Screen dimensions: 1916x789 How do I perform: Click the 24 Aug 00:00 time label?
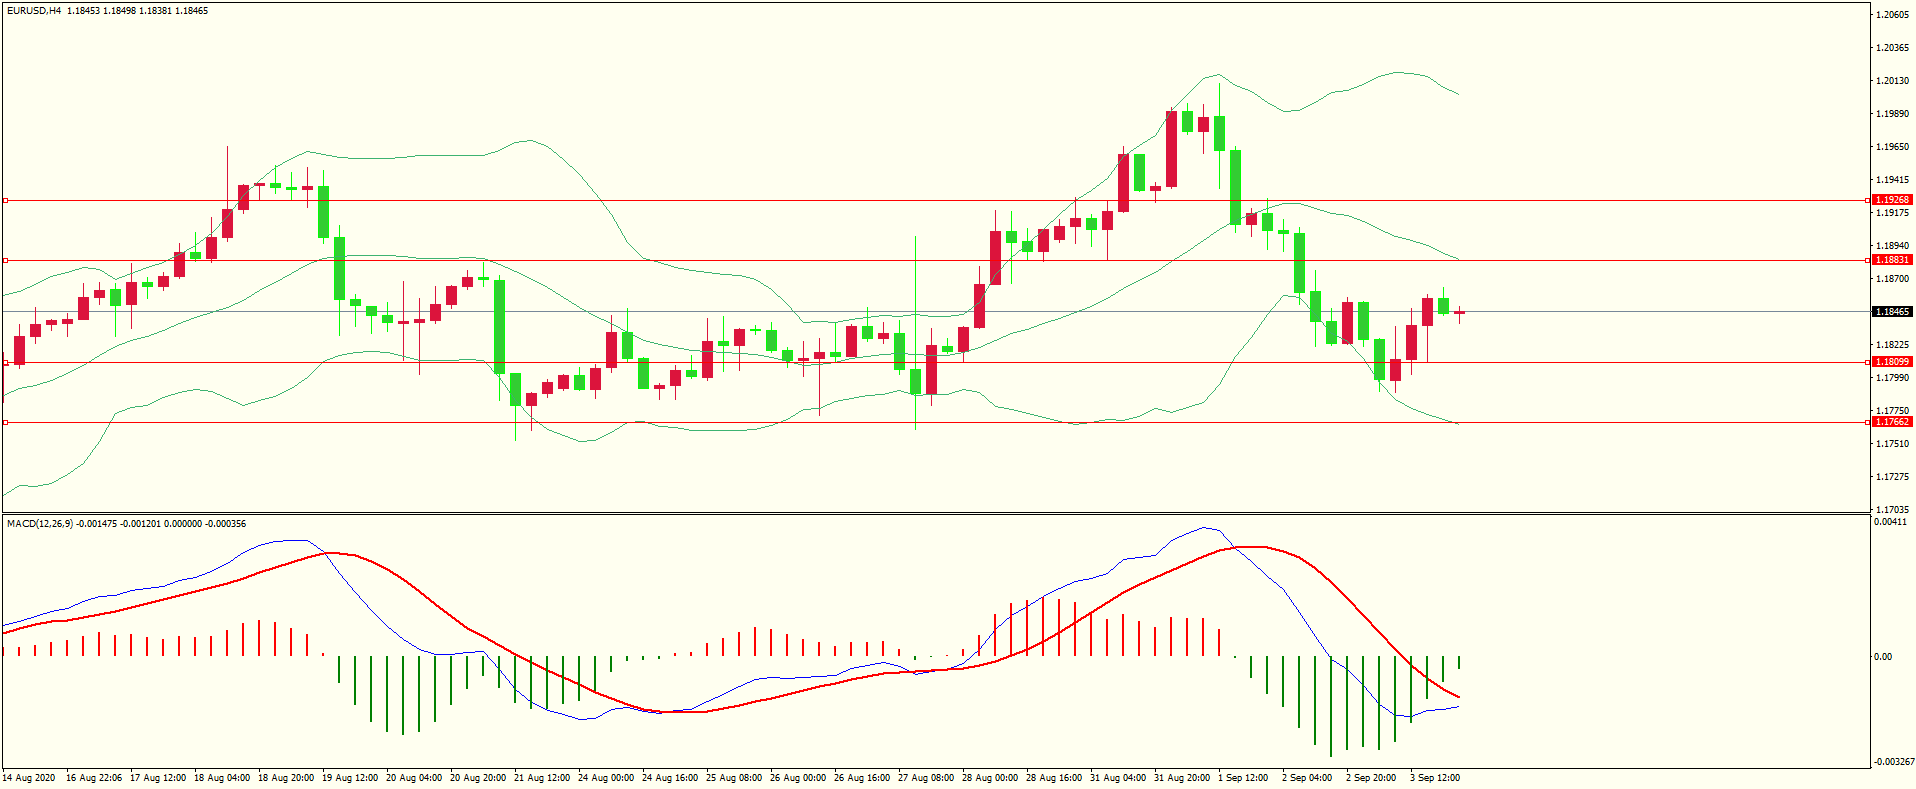click(606, 778)
